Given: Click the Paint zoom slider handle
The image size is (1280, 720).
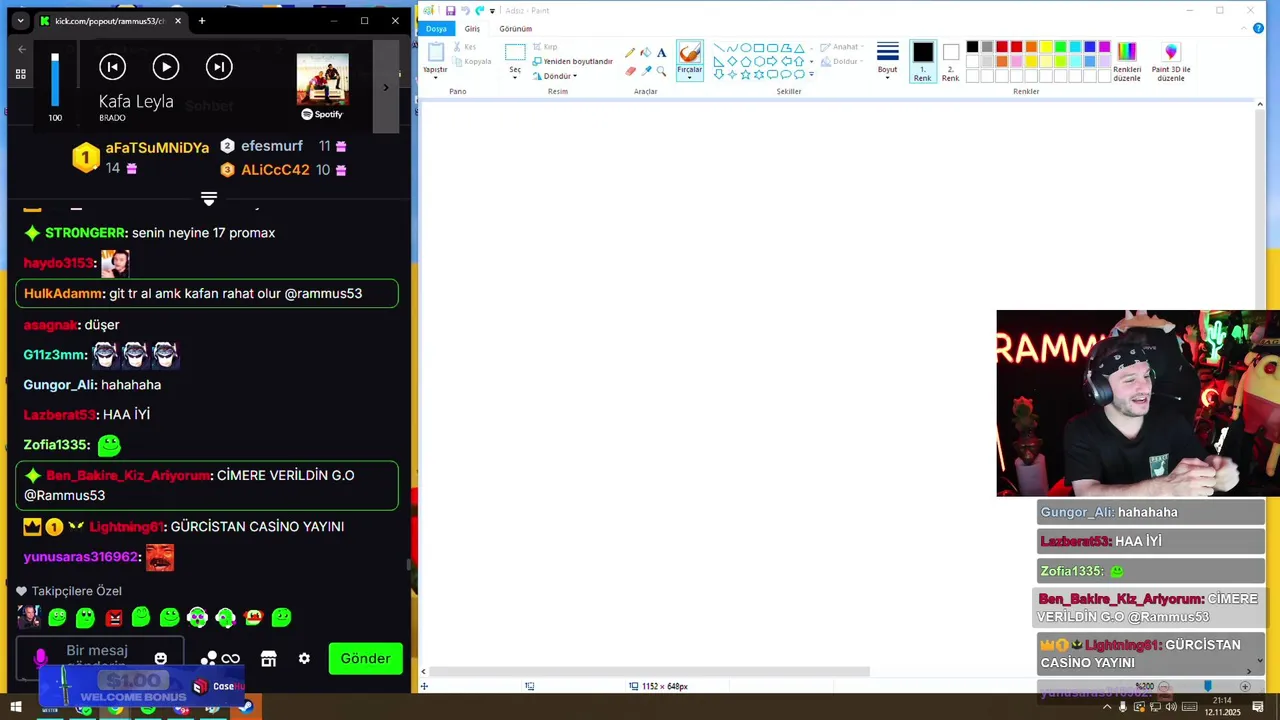Looking at the screenshot, I should point(1207,686).
